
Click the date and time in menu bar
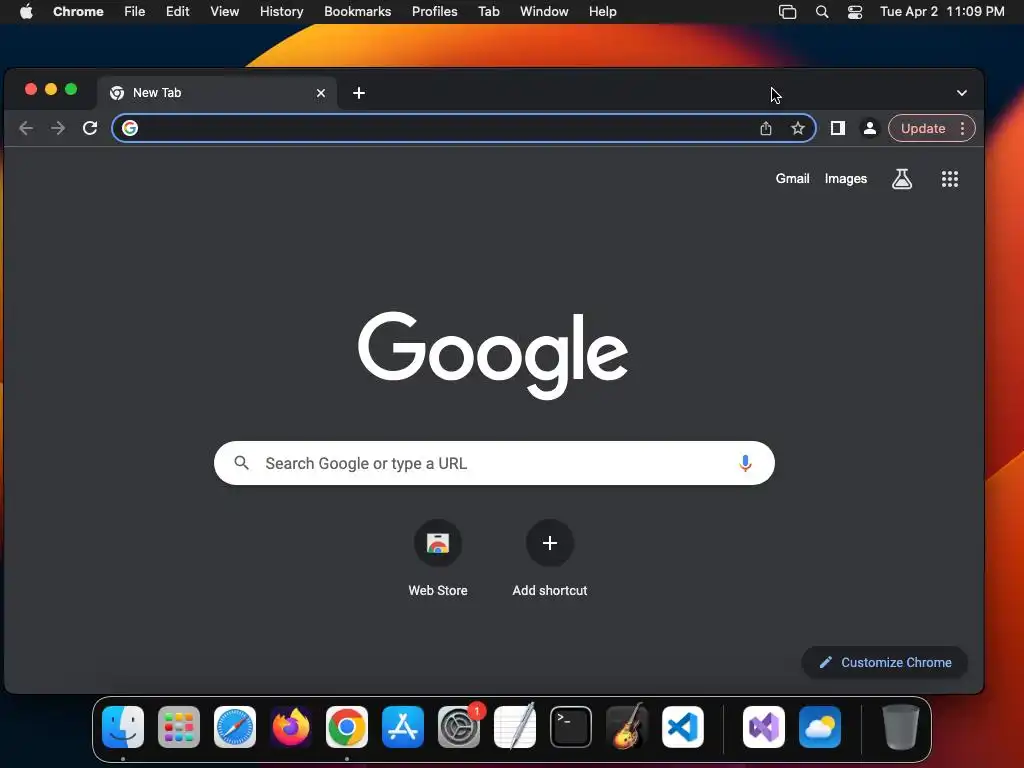pyautogui.click(x=942, y=11)
